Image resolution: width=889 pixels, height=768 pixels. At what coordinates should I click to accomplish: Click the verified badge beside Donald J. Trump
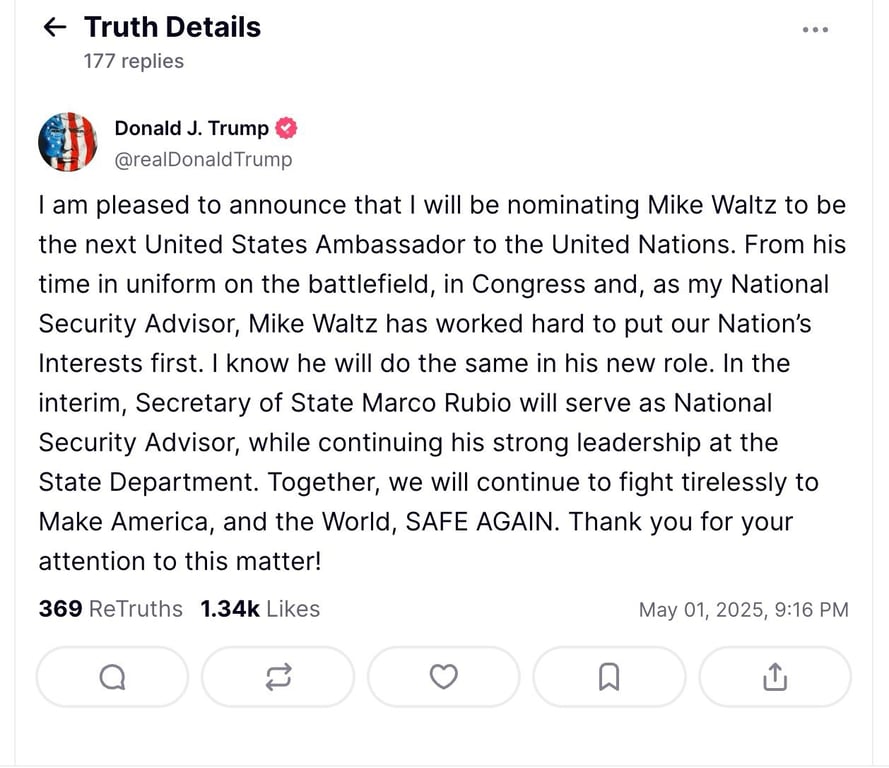tap(287, 128)
